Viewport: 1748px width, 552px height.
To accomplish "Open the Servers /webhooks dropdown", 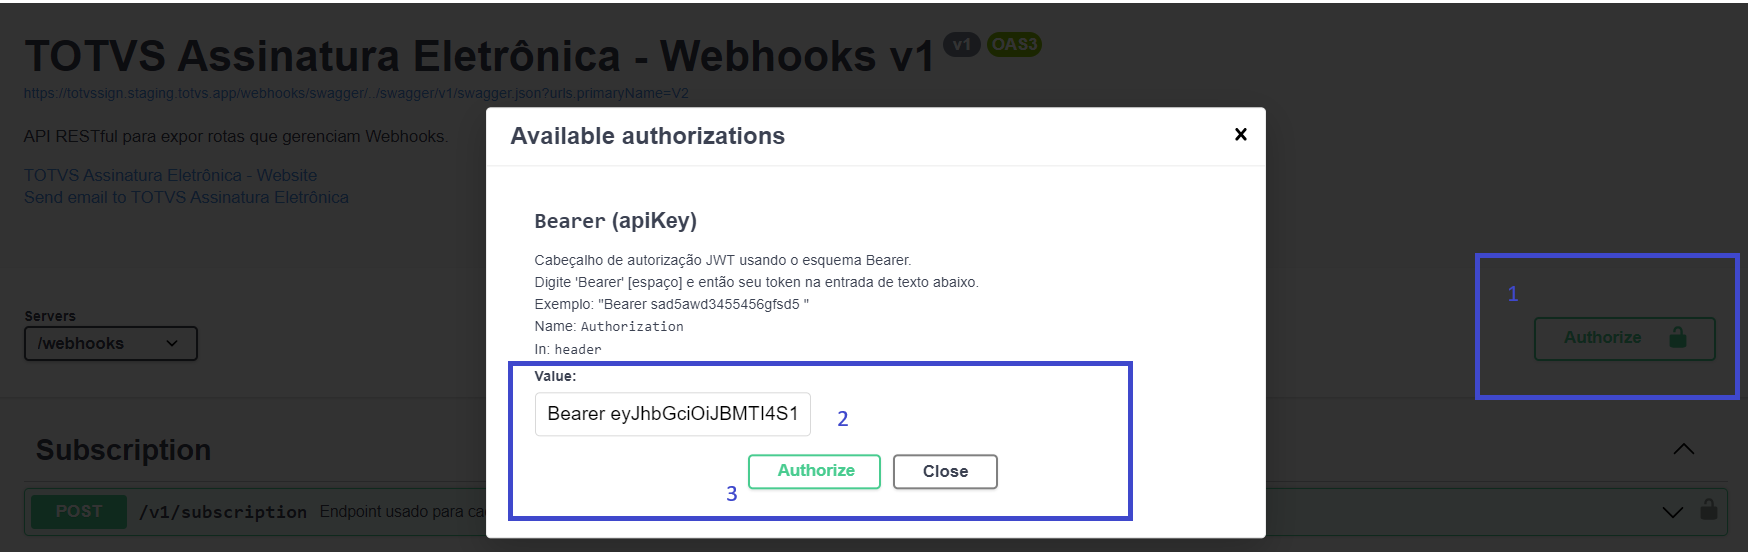I will coord(110,343).
